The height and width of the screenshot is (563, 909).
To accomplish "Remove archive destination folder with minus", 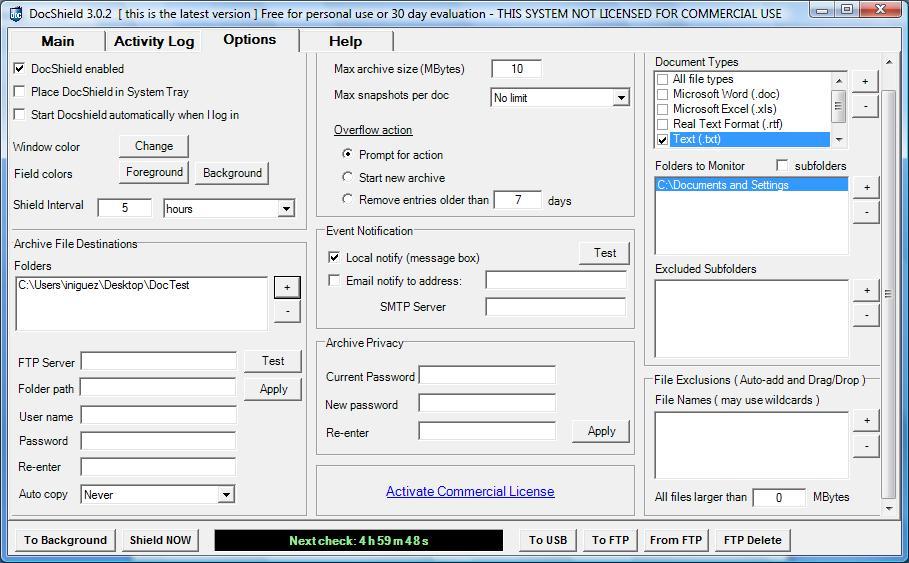I will pyautogui.click(x=287, y=311).
